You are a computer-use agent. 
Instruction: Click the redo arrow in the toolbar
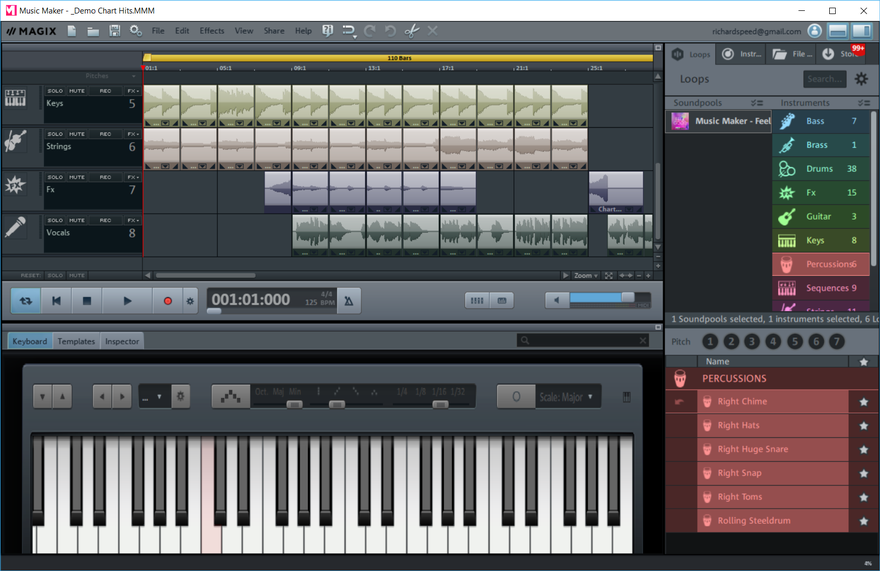click(x=369, y=31)
